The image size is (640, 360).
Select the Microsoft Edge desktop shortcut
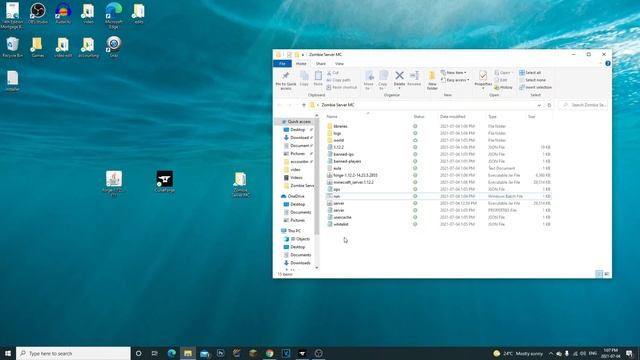[113, 16]
